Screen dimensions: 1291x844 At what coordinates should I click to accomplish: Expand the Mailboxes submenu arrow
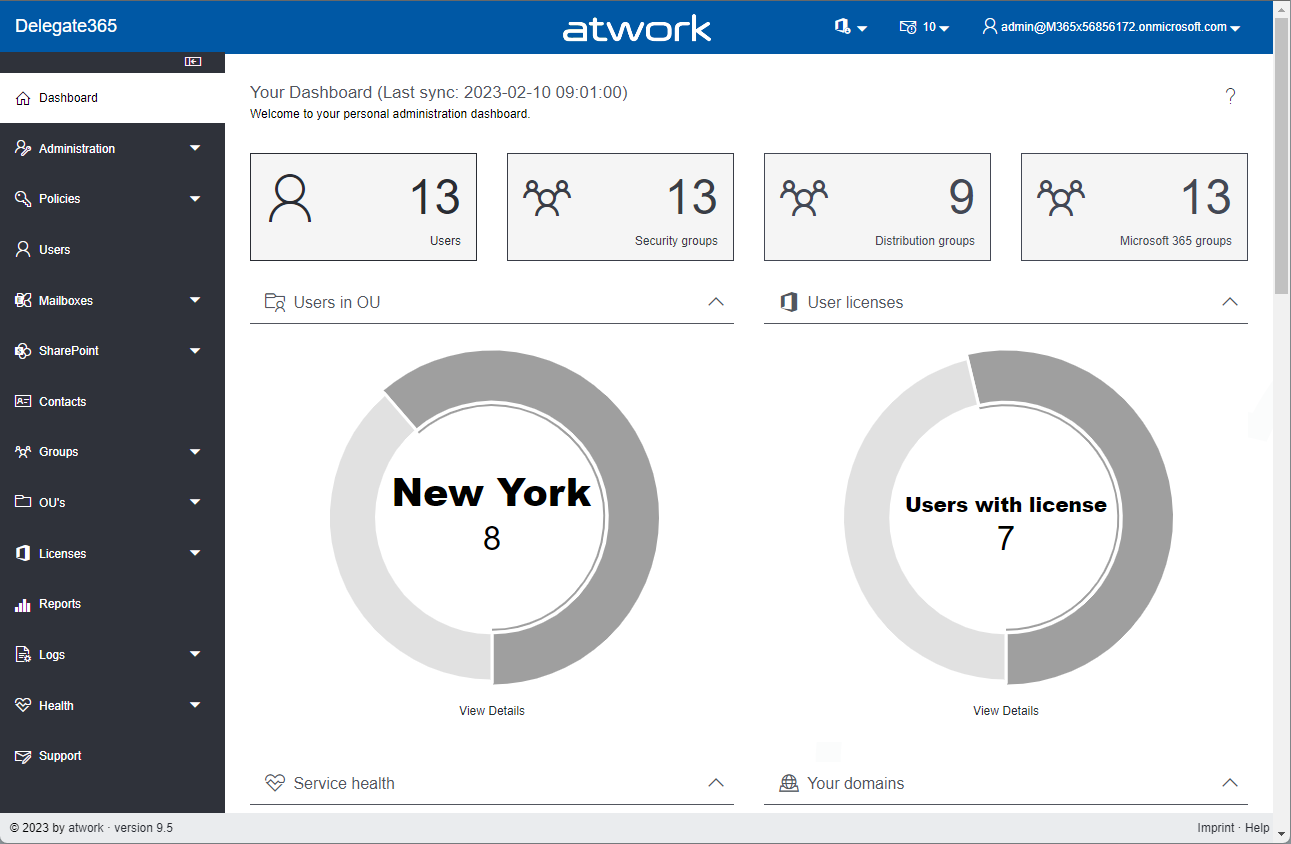(x=195, y=300)
